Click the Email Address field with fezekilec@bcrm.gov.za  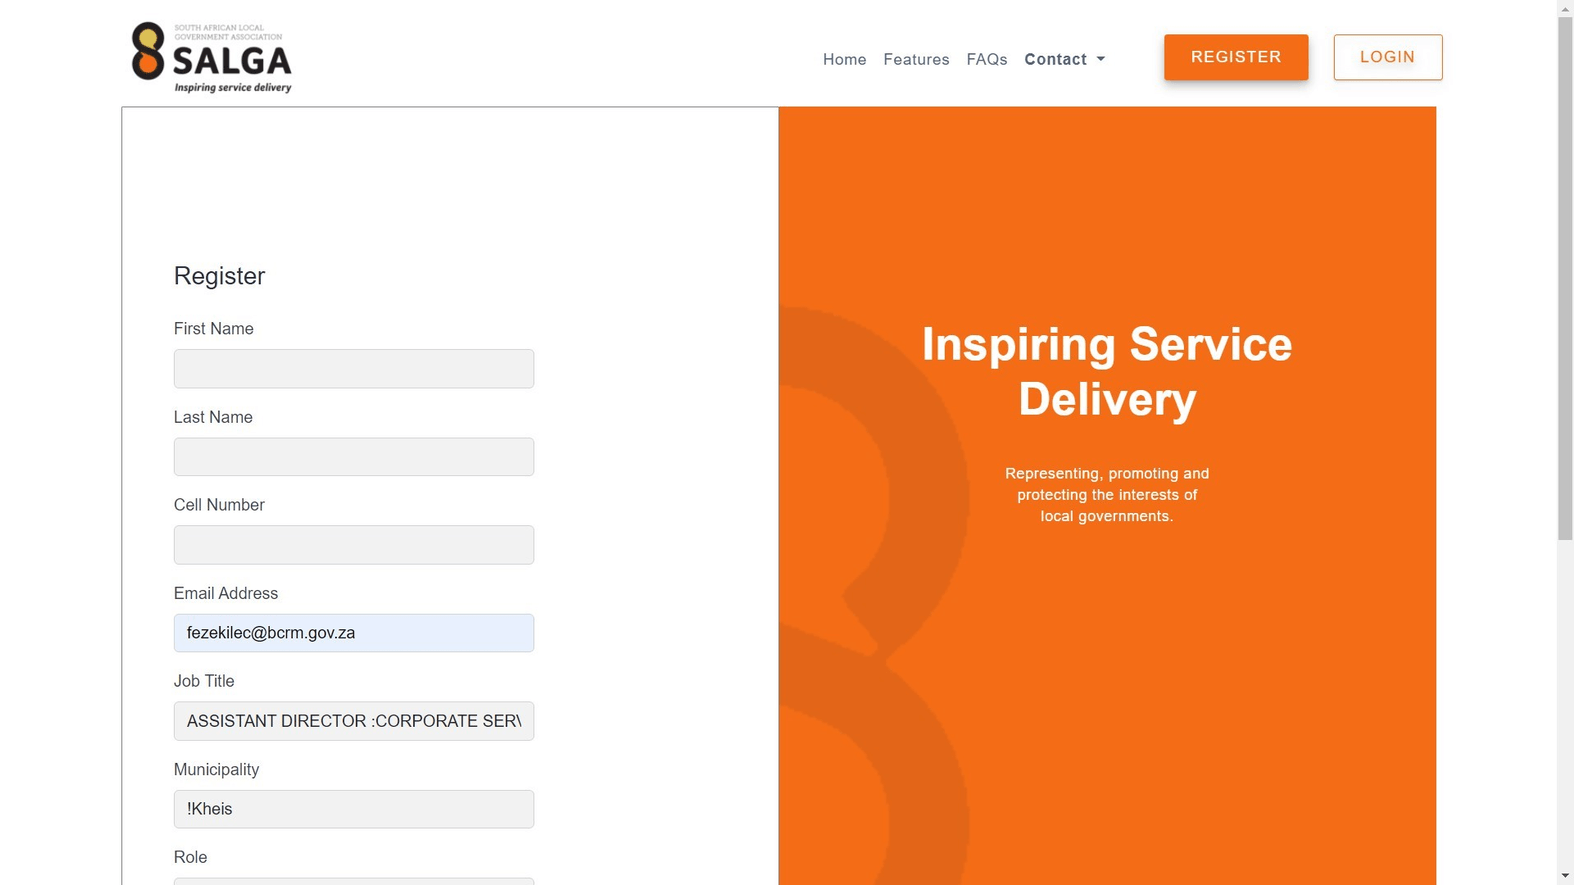pyautogui.click(x=354, y=633)
